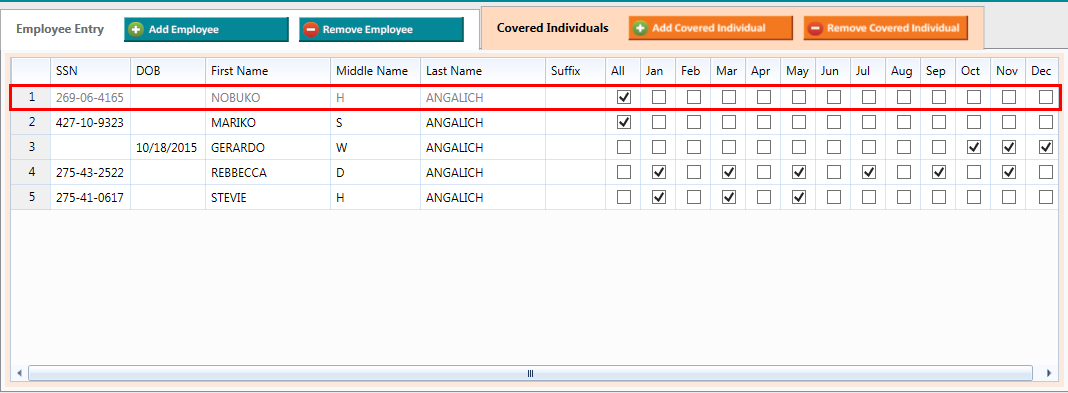Image resolution: width=1068 pixels, height=393 pixels.
Task: Uncheck Nov coverage for GERARDO
Action: point(1009,147)
